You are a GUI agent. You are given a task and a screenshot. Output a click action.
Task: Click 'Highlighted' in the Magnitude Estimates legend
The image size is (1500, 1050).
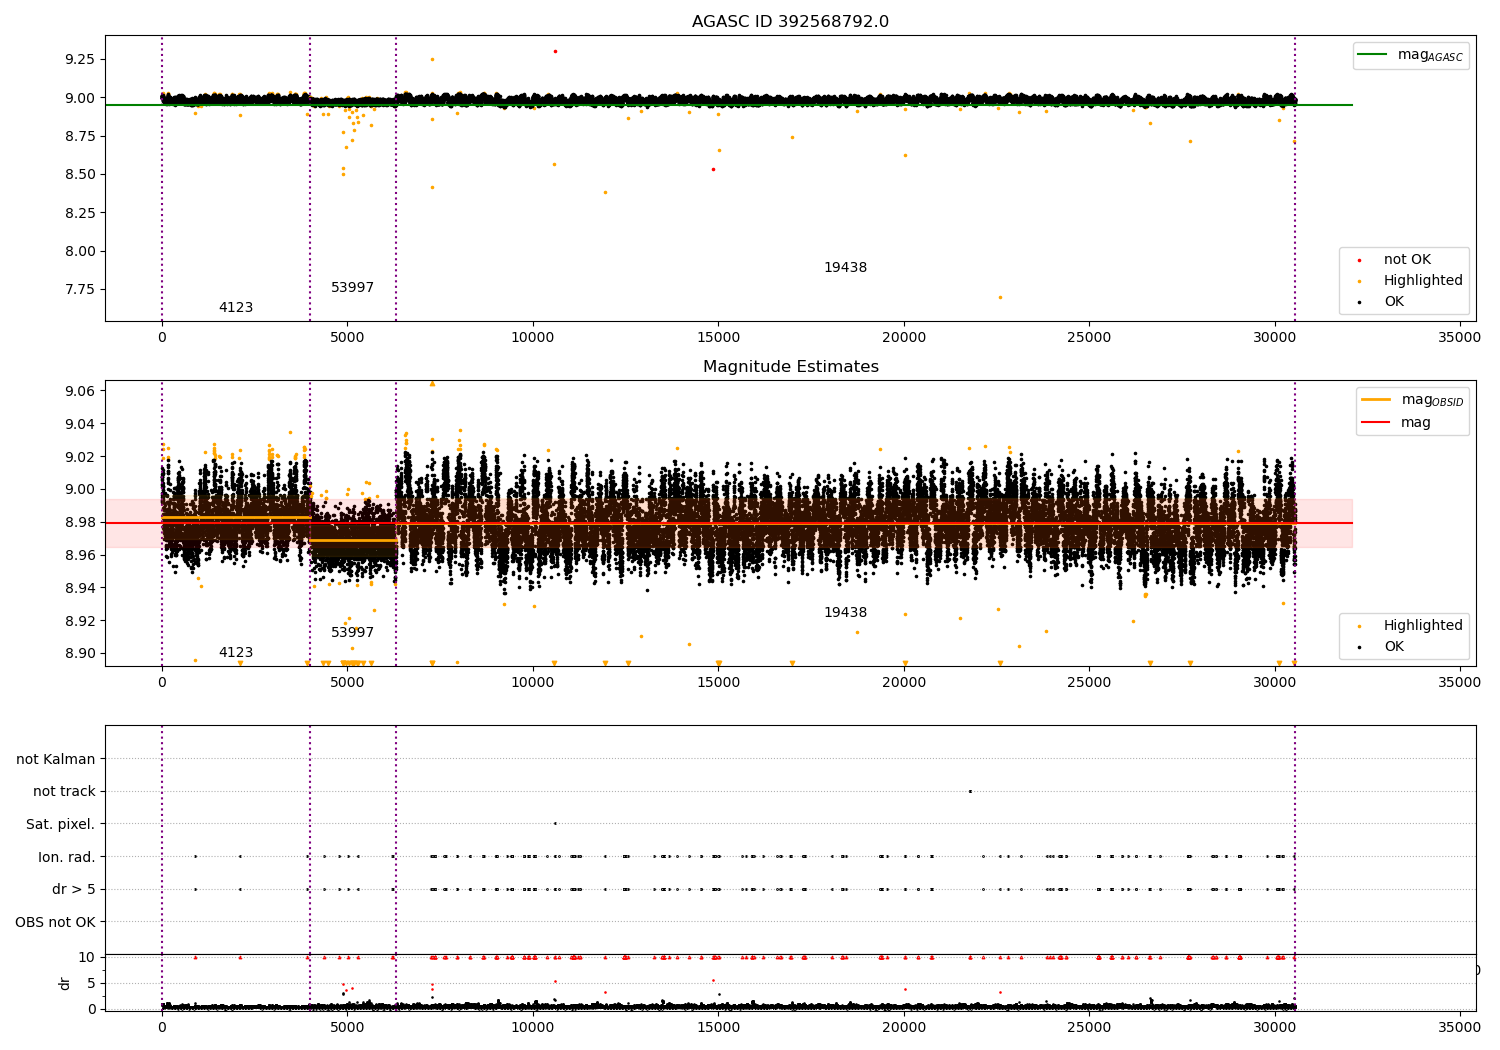[x=1411, y=626]
